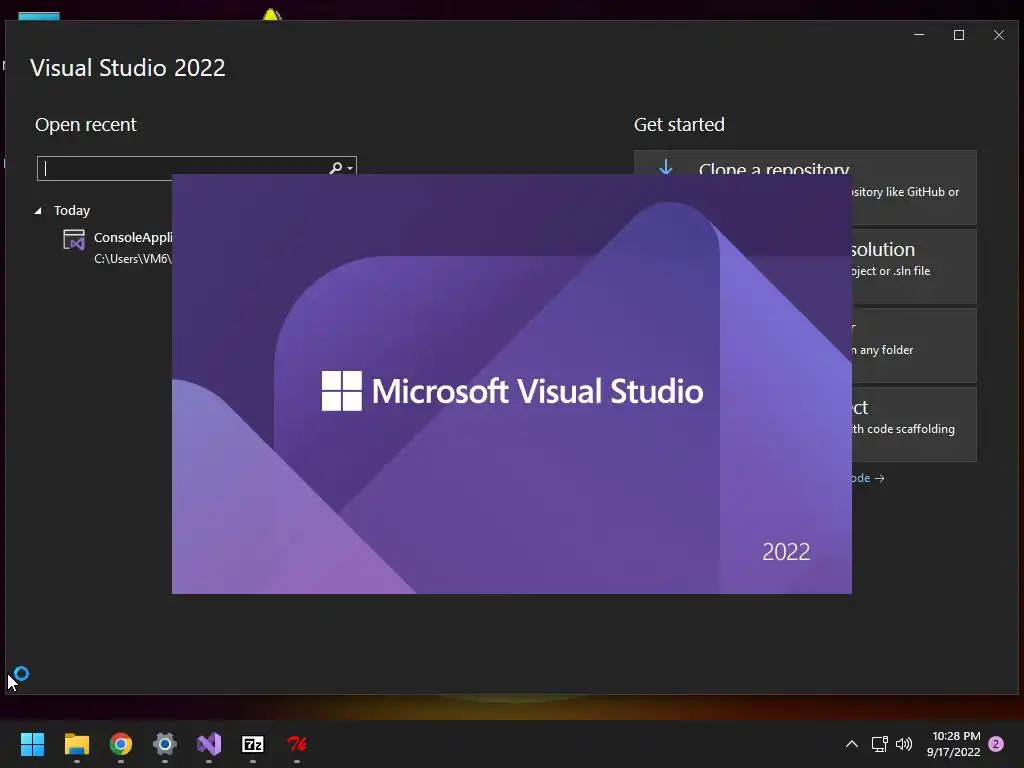Close the Visual Studio 2022 start window
Image resolution: width=1024 pixels, height=768 pixels.
click(x=999, y=35)
